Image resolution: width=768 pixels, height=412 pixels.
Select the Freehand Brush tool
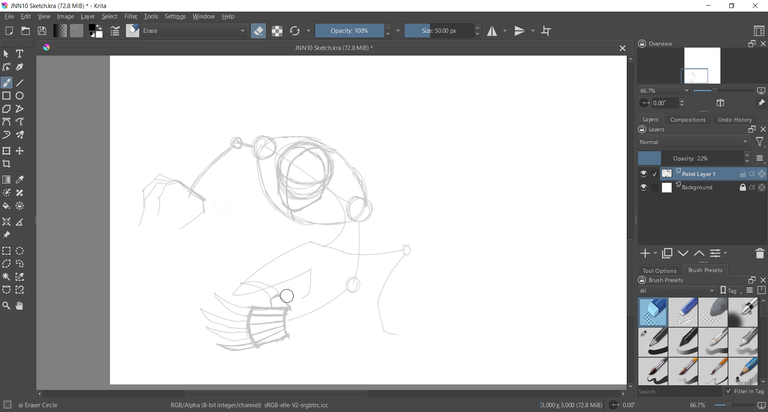[x=6, y=83]
